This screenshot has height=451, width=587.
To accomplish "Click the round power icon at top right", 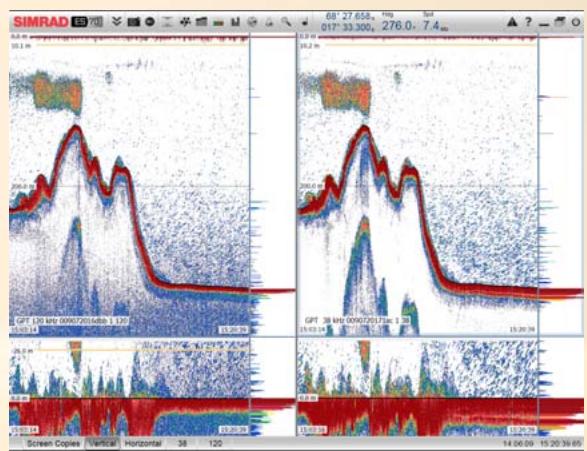I will [x=576, y=22].
